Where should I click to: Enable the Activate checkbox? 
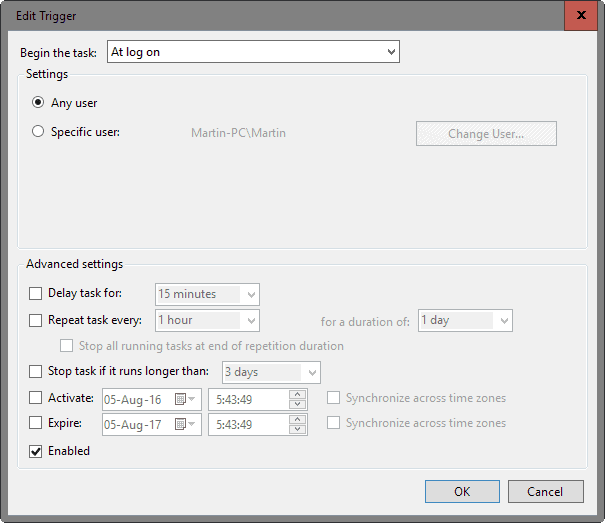point(37,398)
